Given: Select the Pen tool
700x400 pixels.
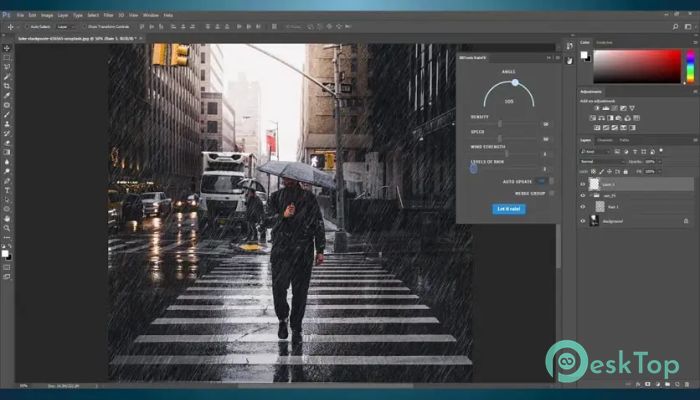Looking at the screenshot, I should 7,181.
